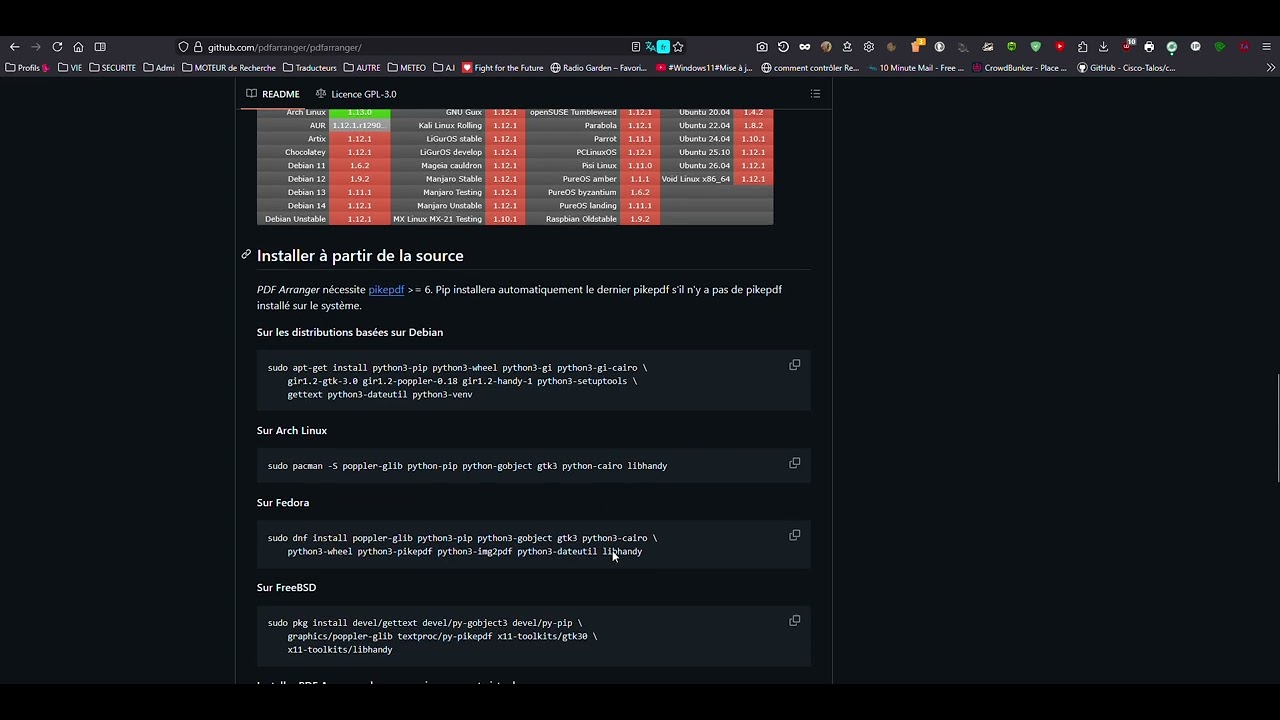Click the page vertical scrollbar thumb
The image size is (1280, 720).
point(1278,428)
